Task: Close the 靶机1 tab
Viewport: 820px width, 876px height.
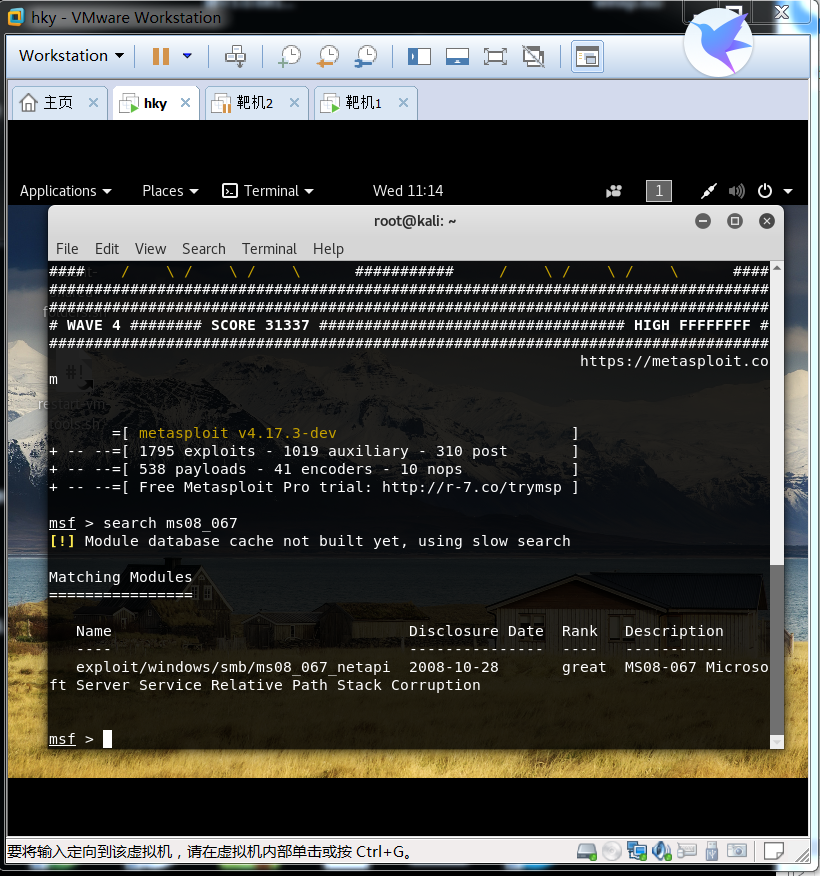Action: coord(403,103)
